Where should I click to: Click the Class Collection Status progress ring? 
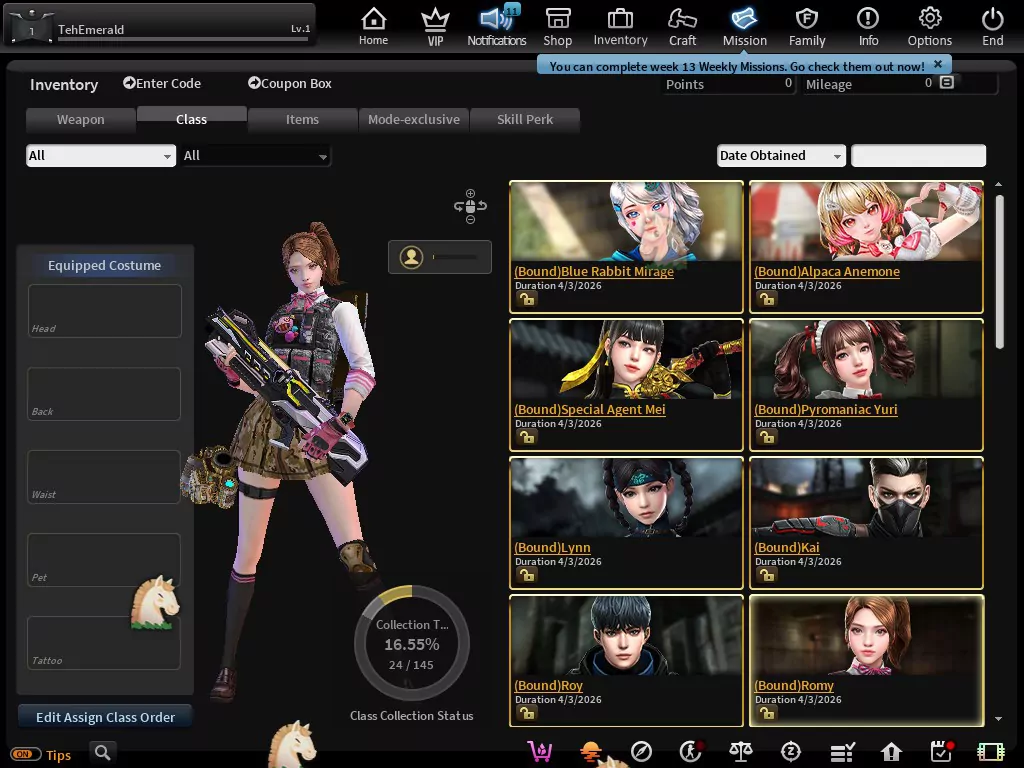pyautogui.click(x=411, y=643)
